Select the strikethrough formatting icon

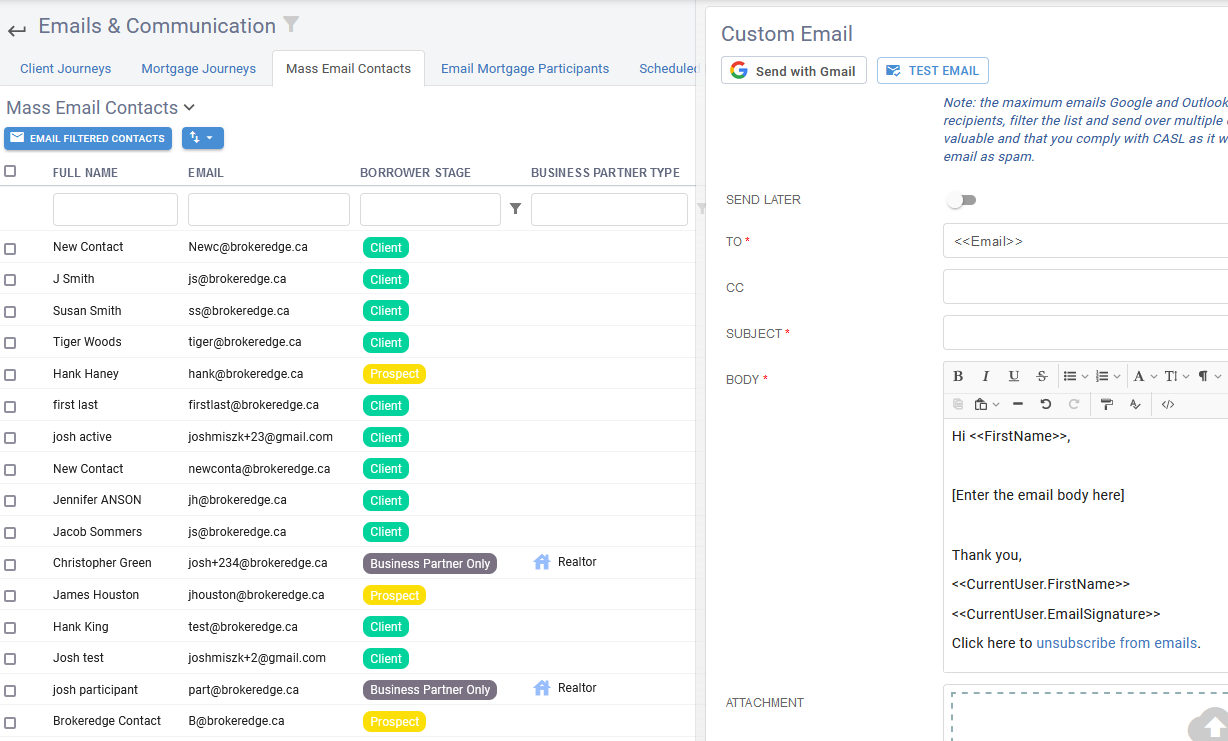point(1041,376)
